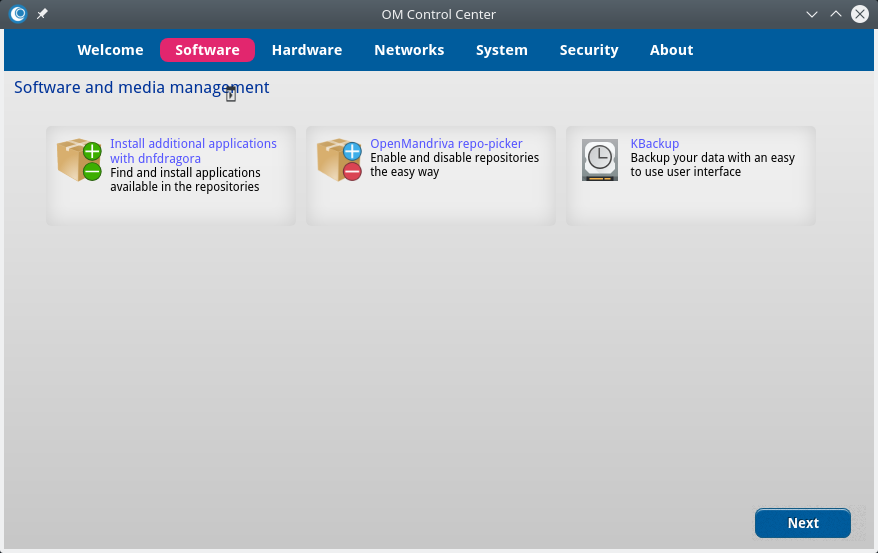Click the OpenMandriva logo in title bar
Viewport: 878px width, 553px height.
(x=18, y=14)
